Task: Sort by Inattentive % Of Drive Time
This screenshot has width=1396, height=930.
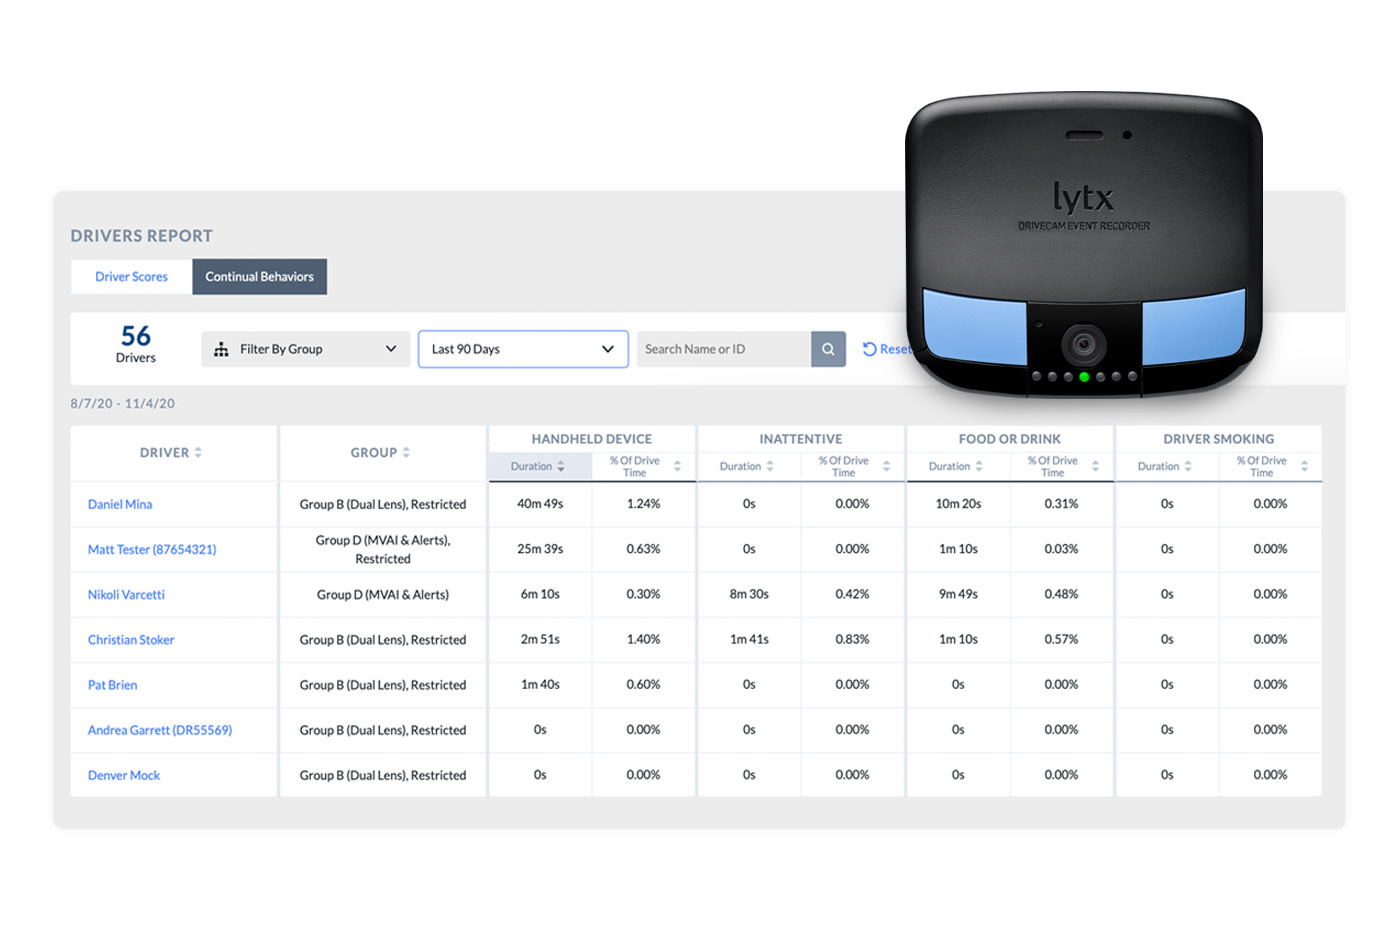Action: click(x=854, y=467)
